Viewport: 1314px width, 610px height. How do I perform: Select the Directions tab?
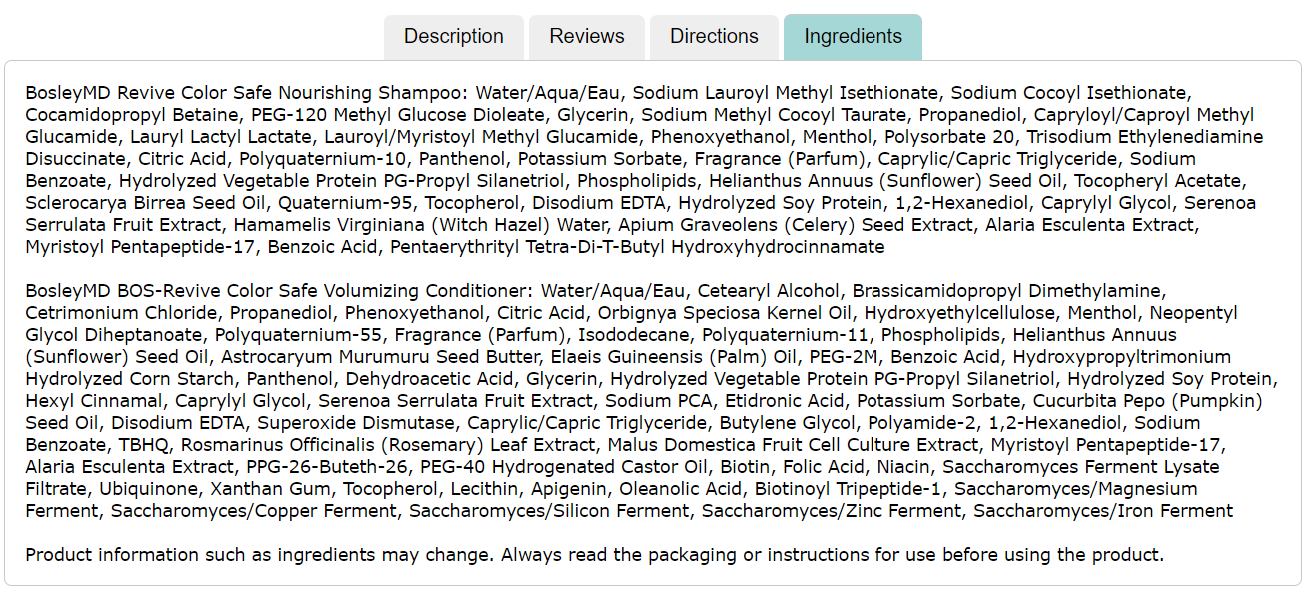714,37
